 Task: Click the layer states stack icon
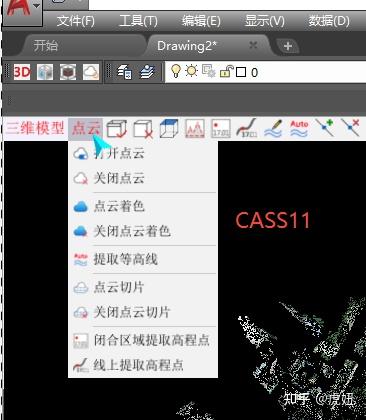coord(147,72)
